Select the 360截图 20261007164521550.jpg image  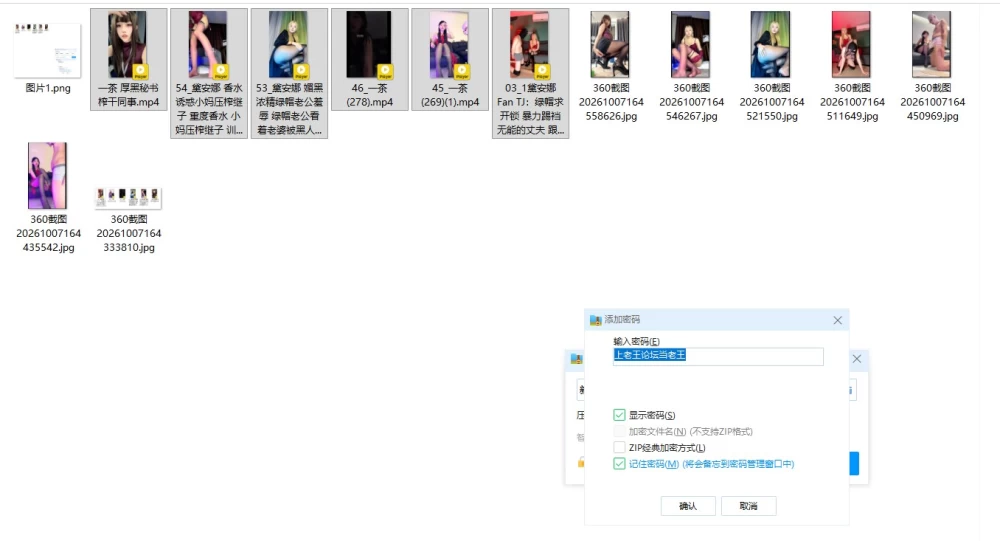click(x=771, y=44)
